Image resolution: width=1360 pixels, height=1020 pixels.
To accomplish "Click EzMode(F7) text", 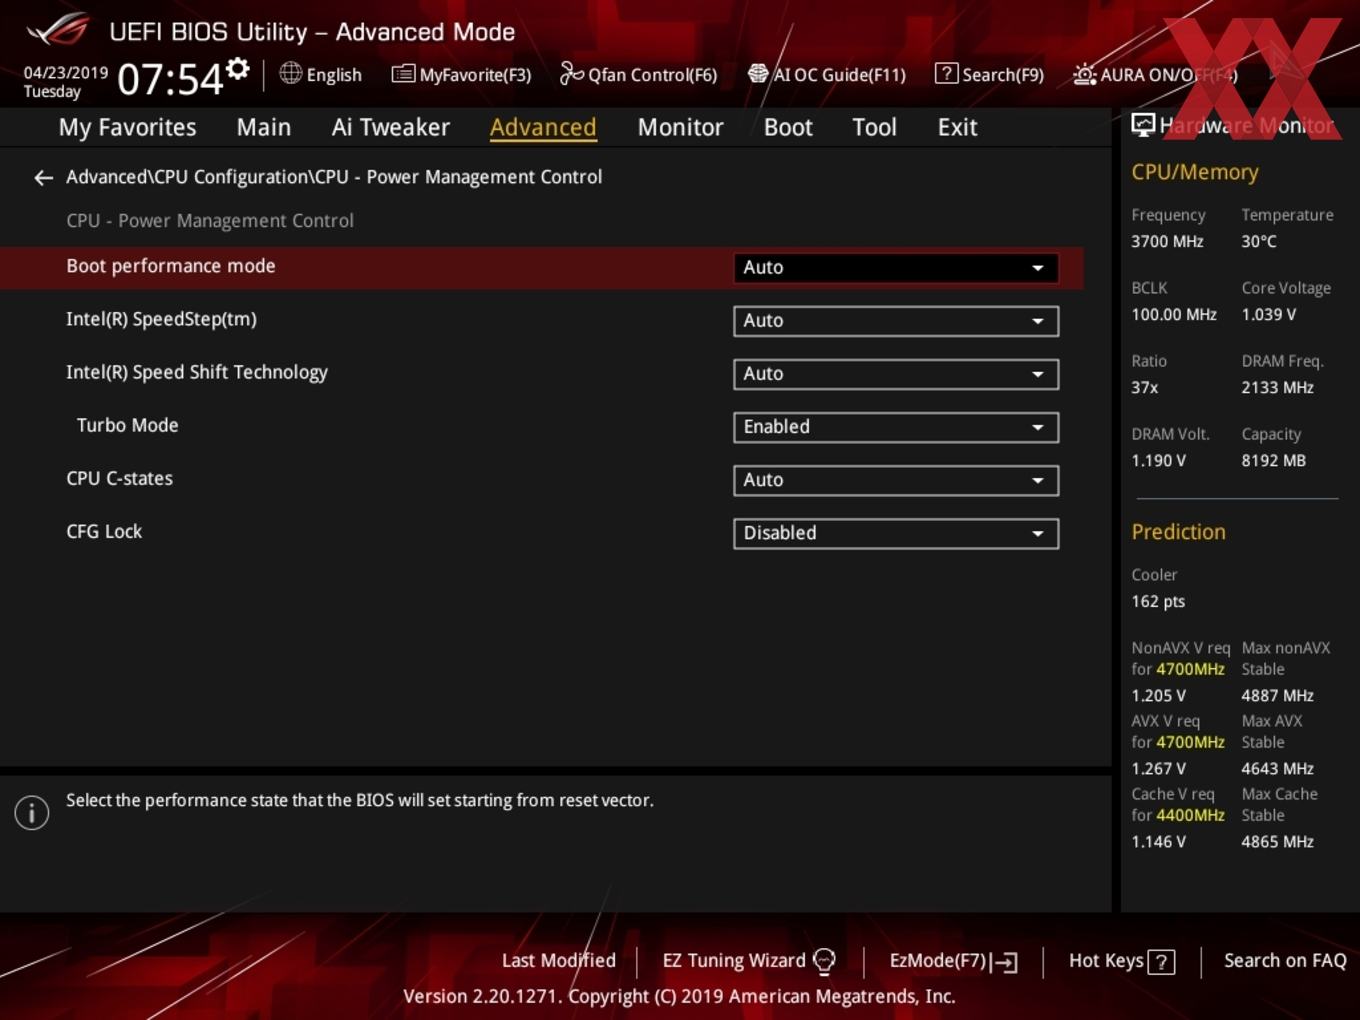I will pos(938,961).
